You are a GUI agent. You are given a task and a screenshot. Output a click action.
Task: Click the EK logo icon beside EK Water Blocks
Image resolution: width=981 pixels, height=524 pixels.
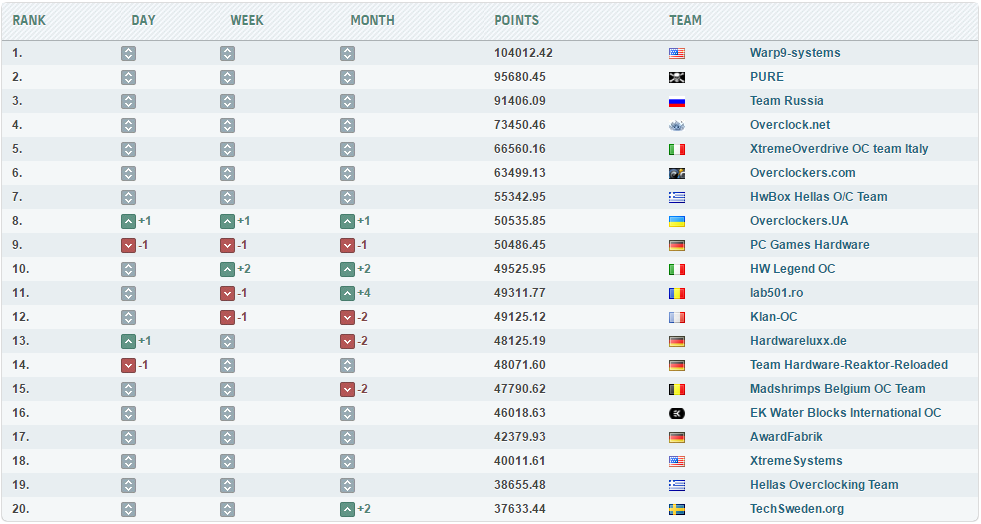click(x=677, y=413)
